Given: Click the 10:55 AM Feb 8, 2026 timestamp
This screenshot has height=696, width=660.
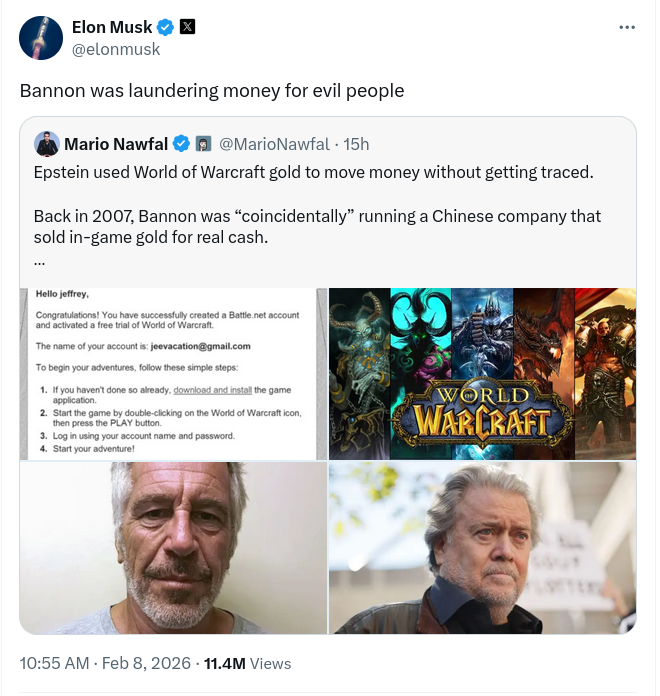Looking at the screenshot, I should tap(105, 663).
